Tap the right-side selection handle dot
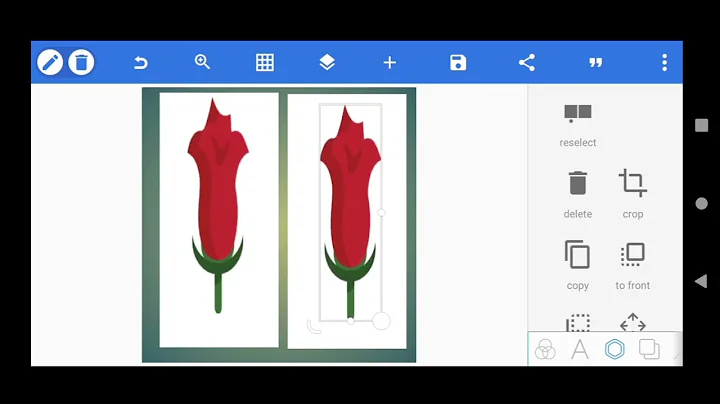 tap(381, 213)
